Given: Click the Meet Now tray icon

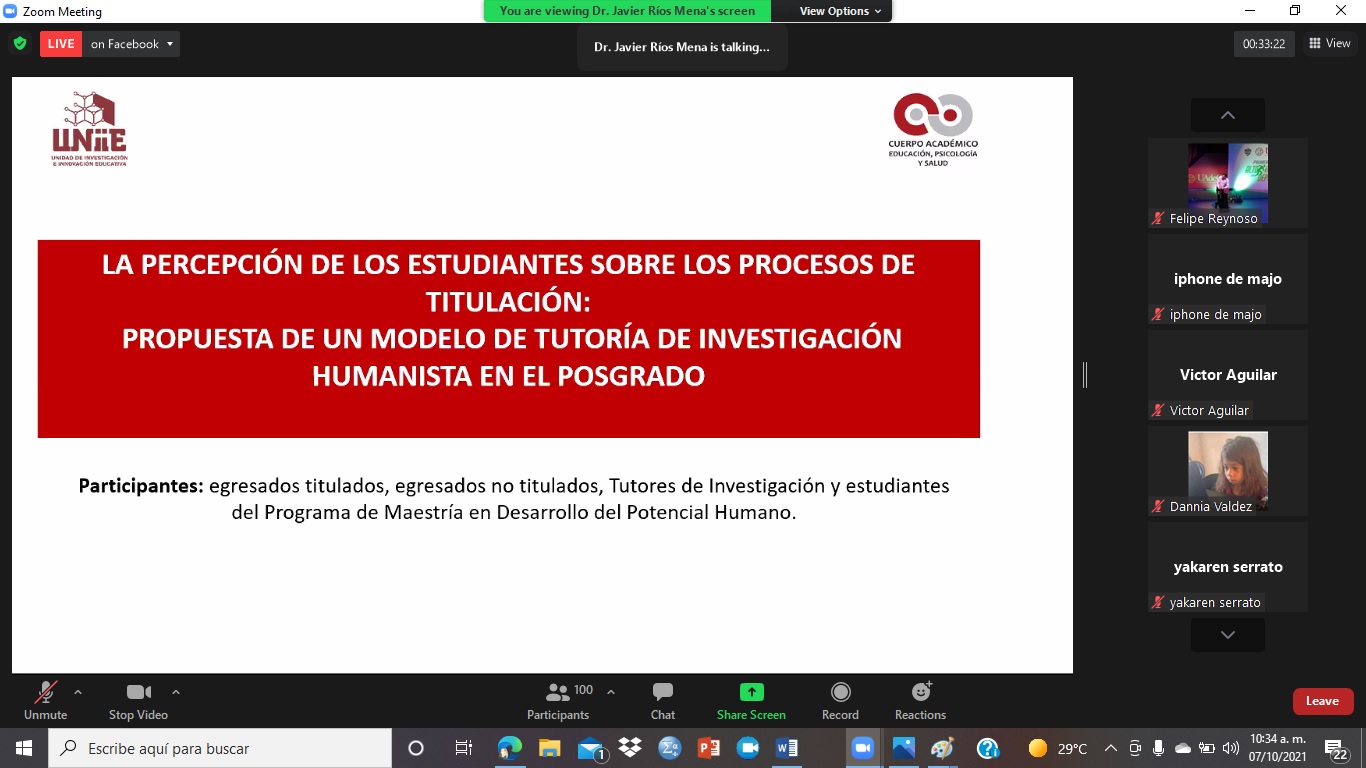Looking at the screenshot, I should pyautogui.click(x=1135, y=748).
